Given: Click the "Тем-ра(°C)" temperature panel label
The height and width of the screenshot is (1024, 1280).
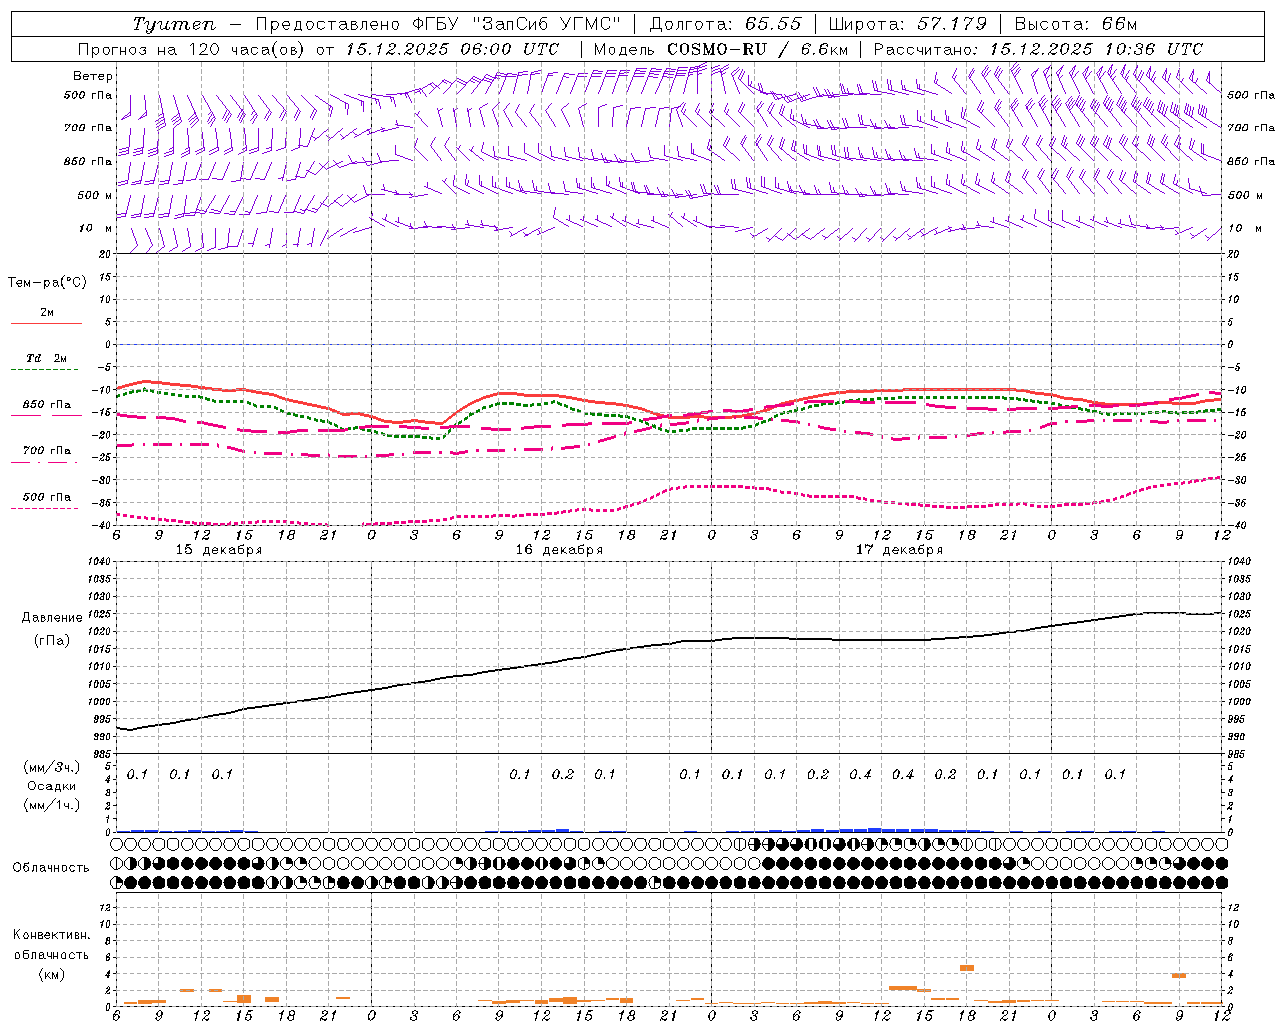Looking at the screenshot, I should coord(47,283).
